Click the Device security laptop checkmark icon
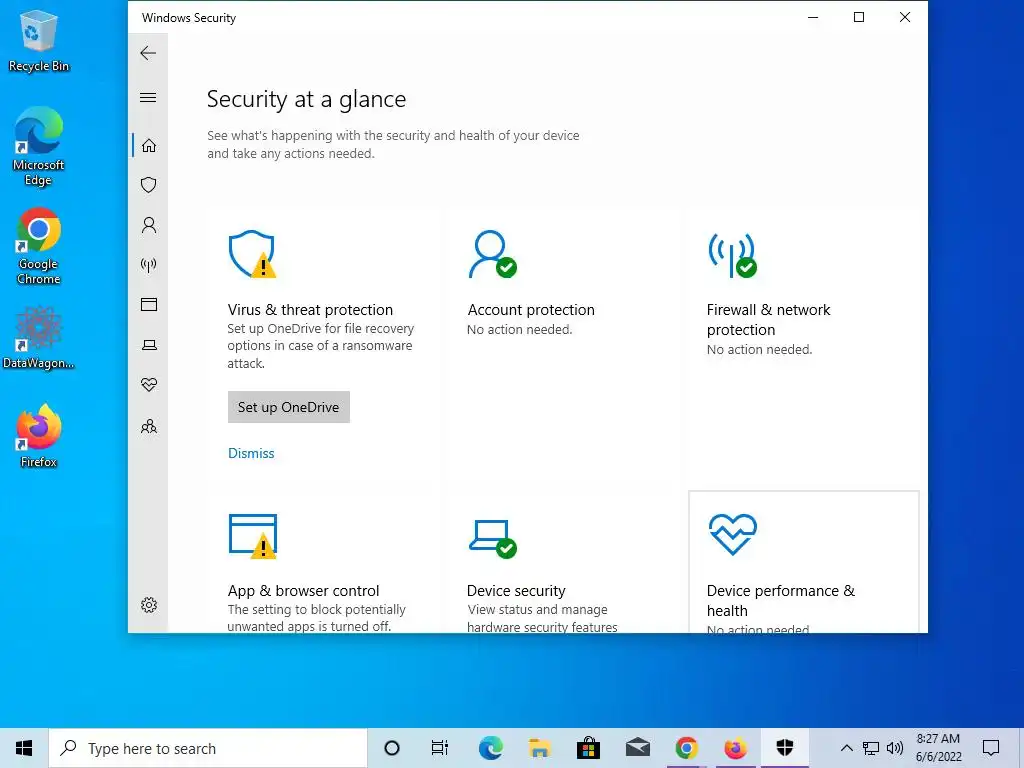The image size is (1024, 768). (492, 539)
